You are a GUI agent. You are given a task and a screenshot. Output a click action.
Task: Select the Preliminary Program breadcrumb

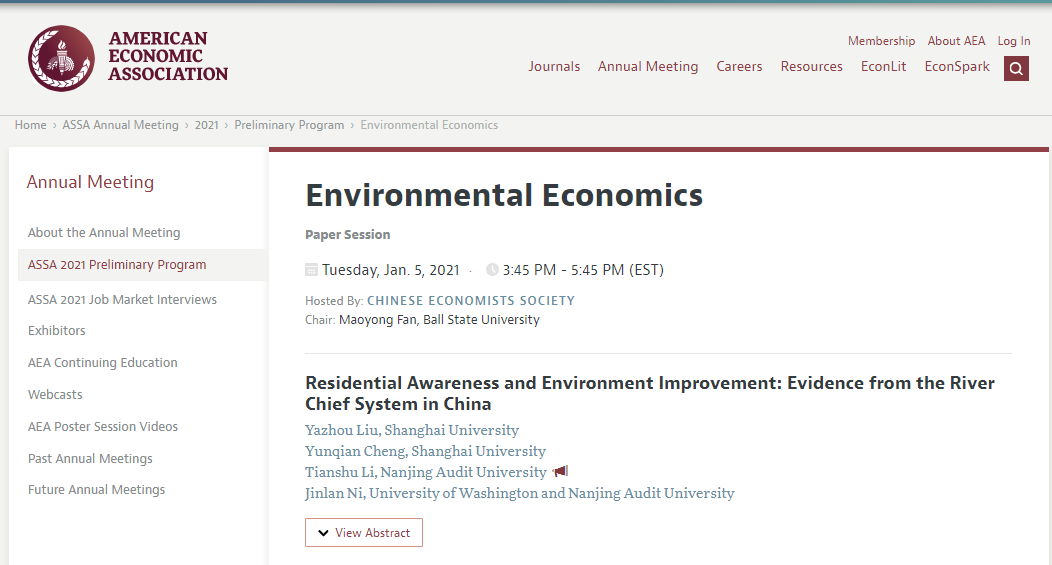289,125
